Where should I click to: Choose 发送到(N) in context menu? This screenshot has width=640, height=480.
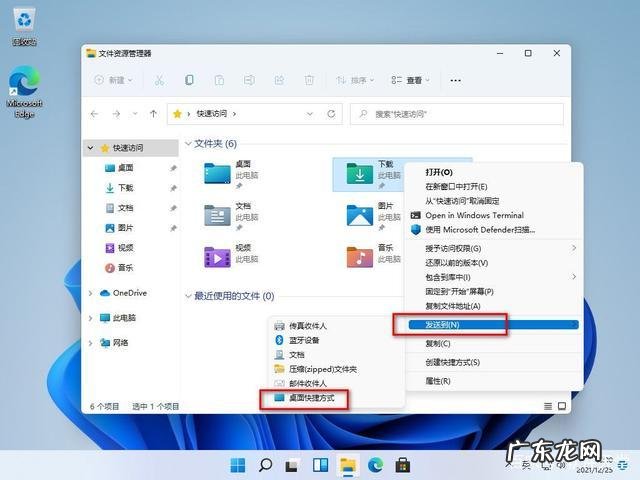coord(493,325)
